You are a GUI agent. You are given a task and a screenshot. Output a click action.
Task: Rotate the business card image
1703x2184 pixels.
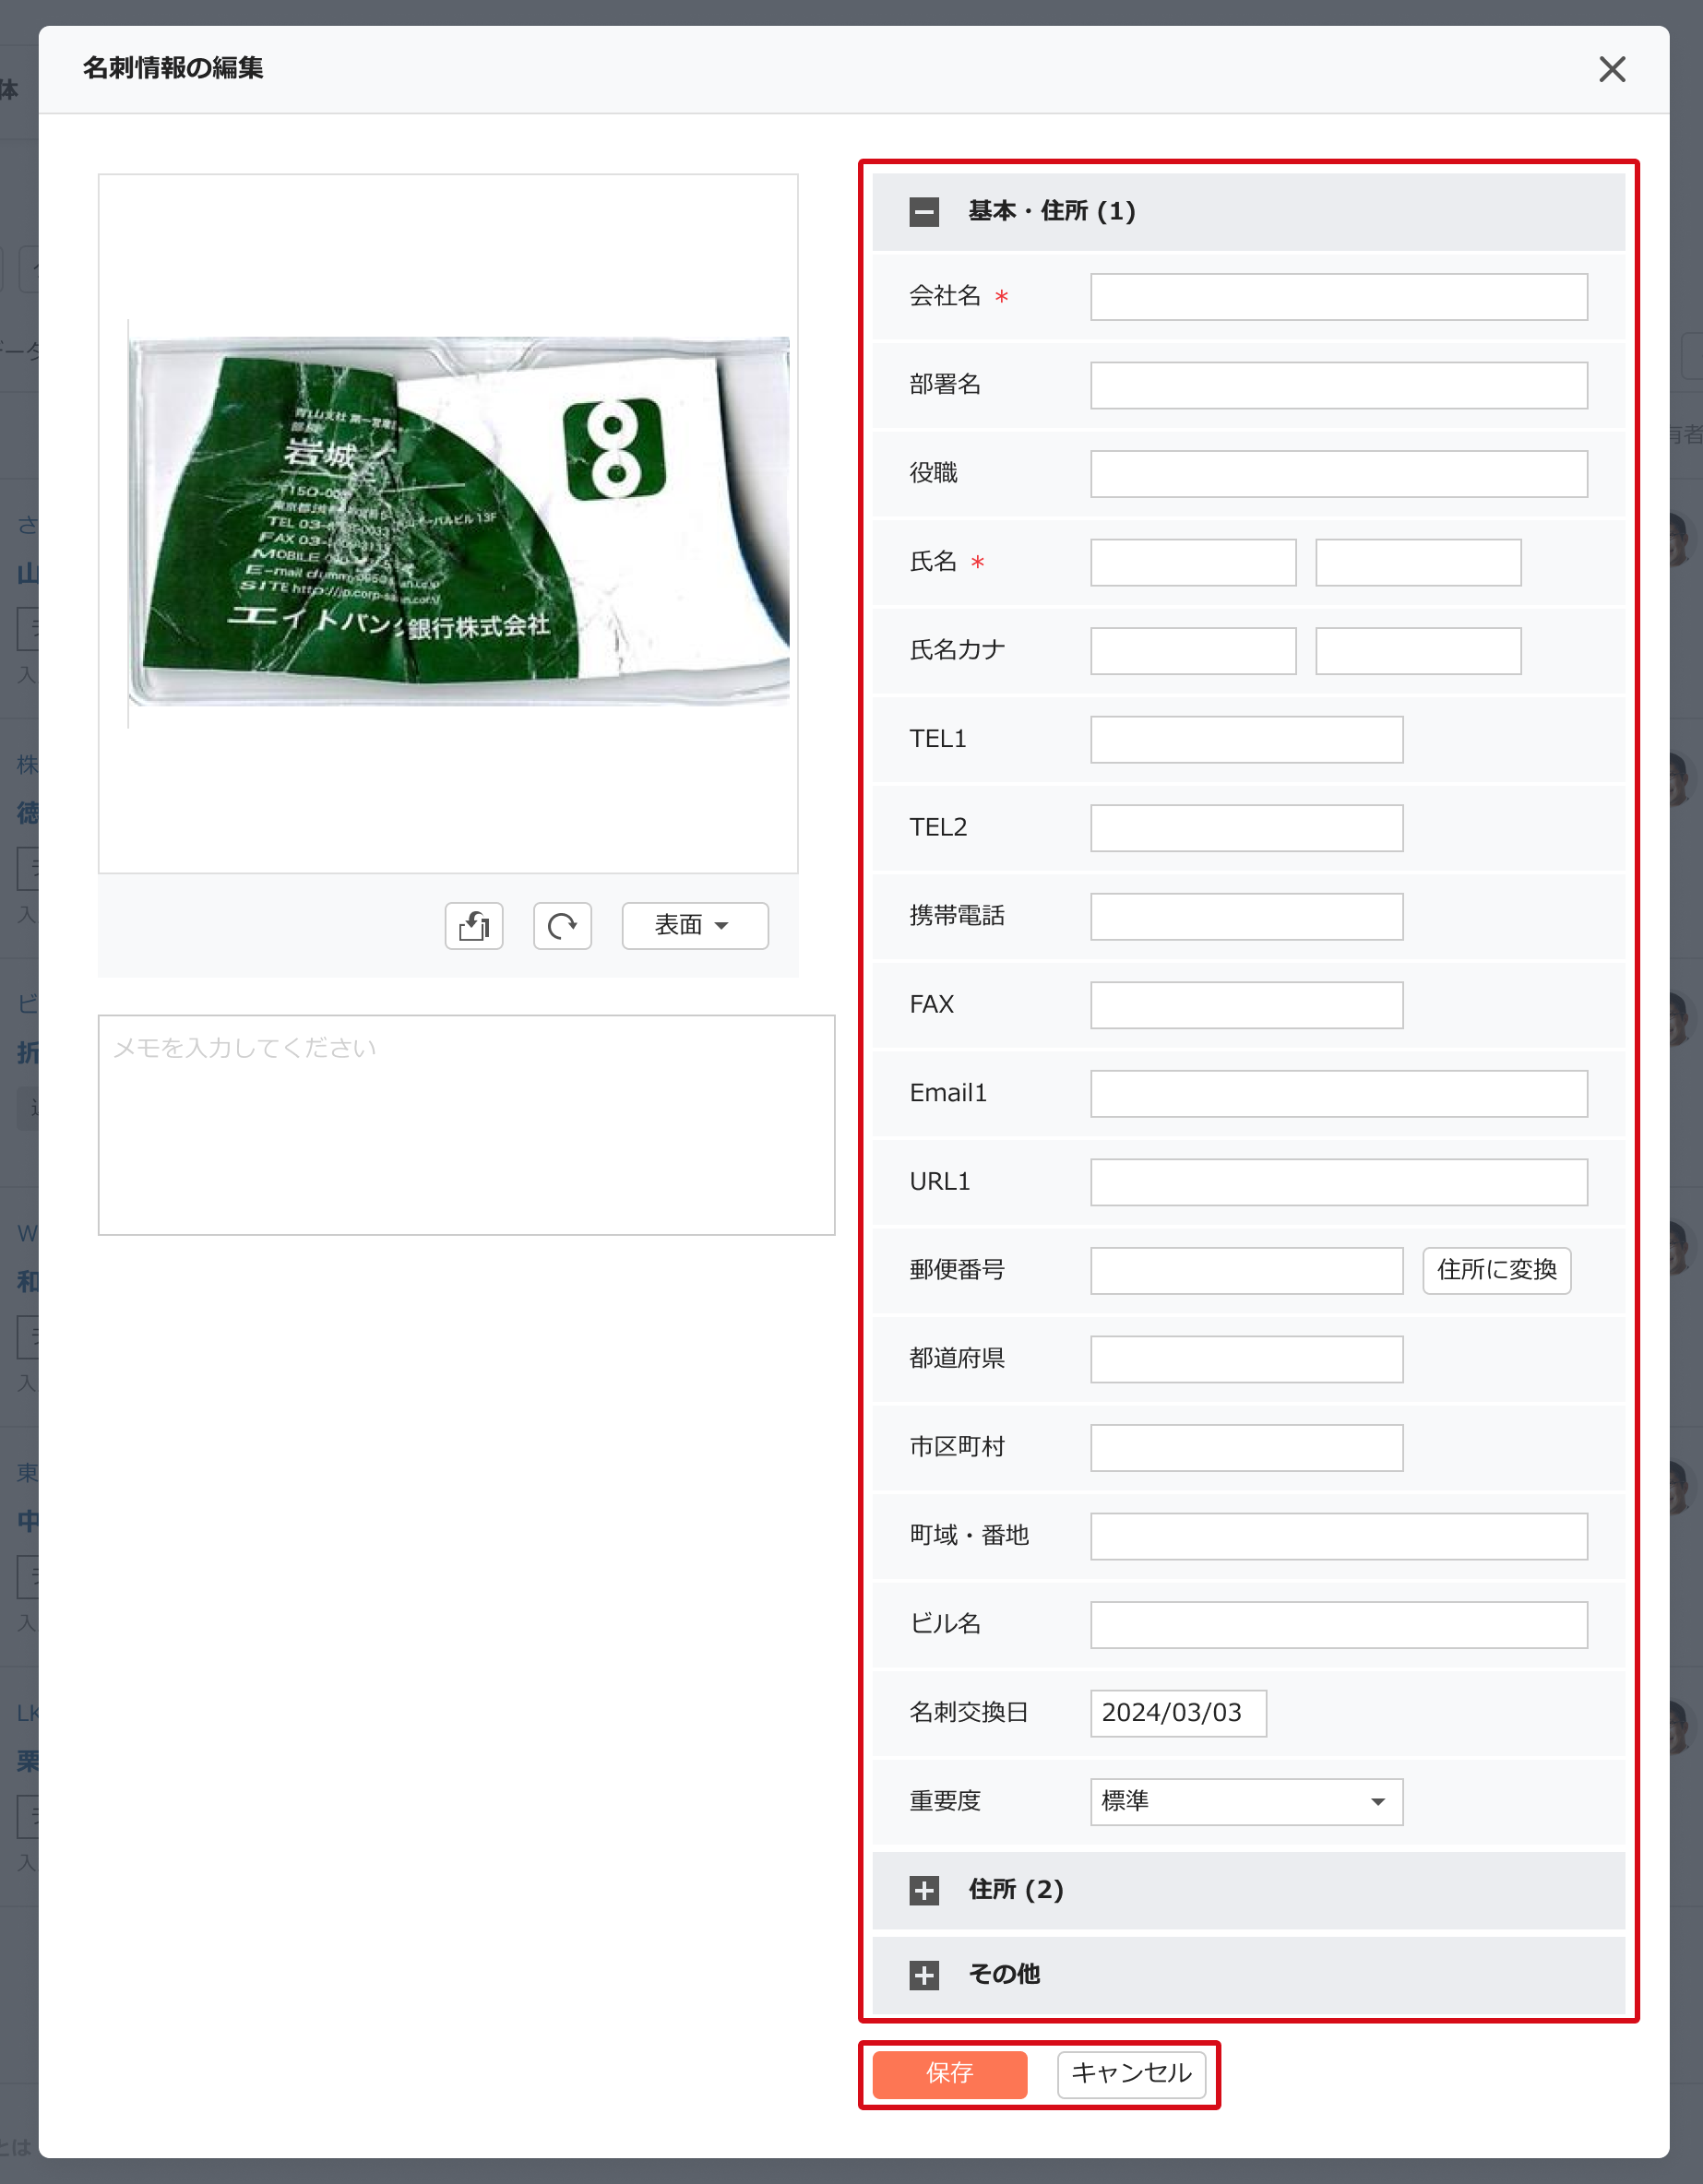coord(562,925)
